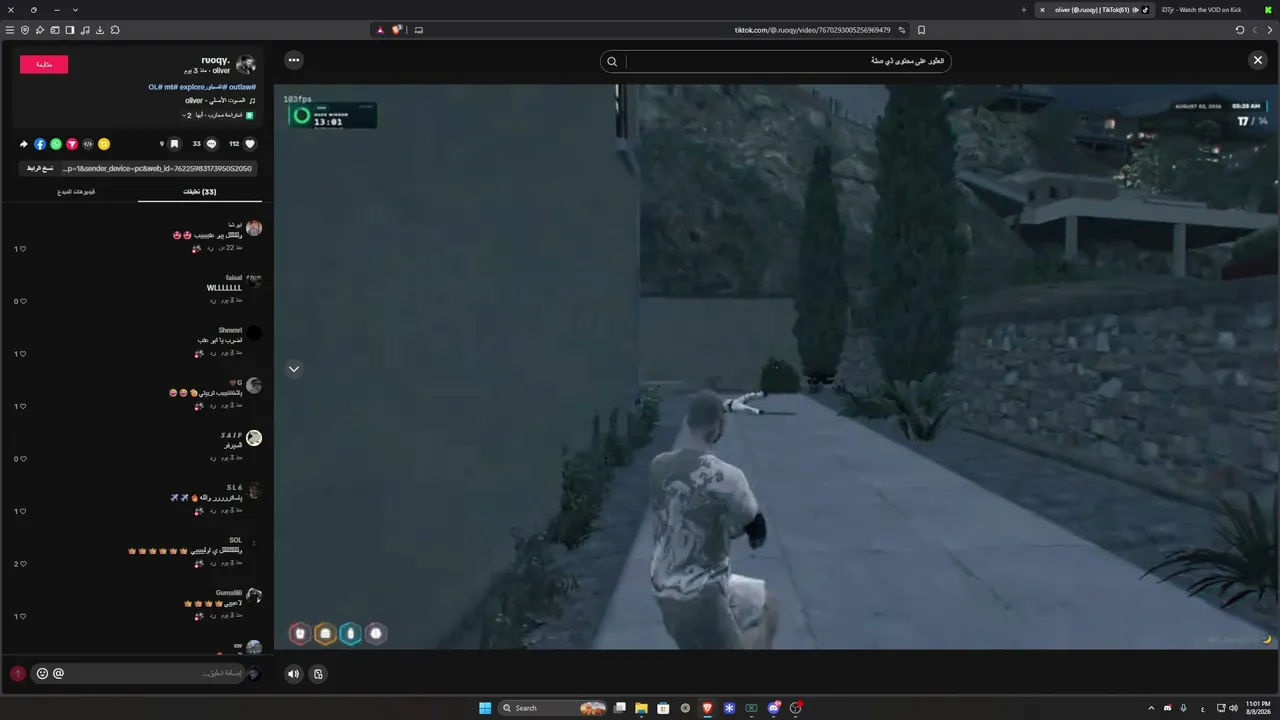The width and height of the screenshot is (1280, 720).
Task: Open the Windows Start menu
Action: [x=485, y=708]
